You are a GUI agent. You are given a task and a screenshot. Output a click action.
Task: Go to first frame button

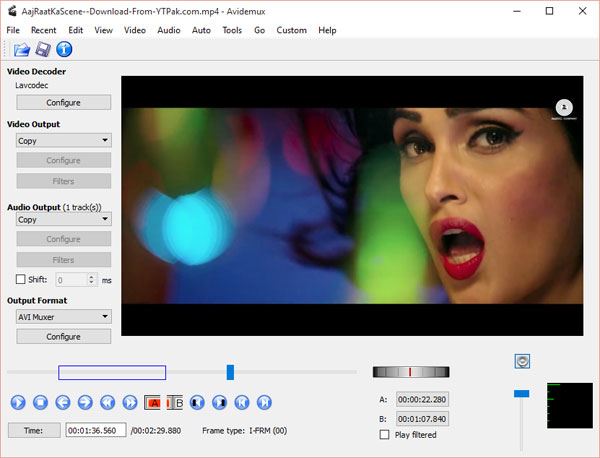(242, 403)
